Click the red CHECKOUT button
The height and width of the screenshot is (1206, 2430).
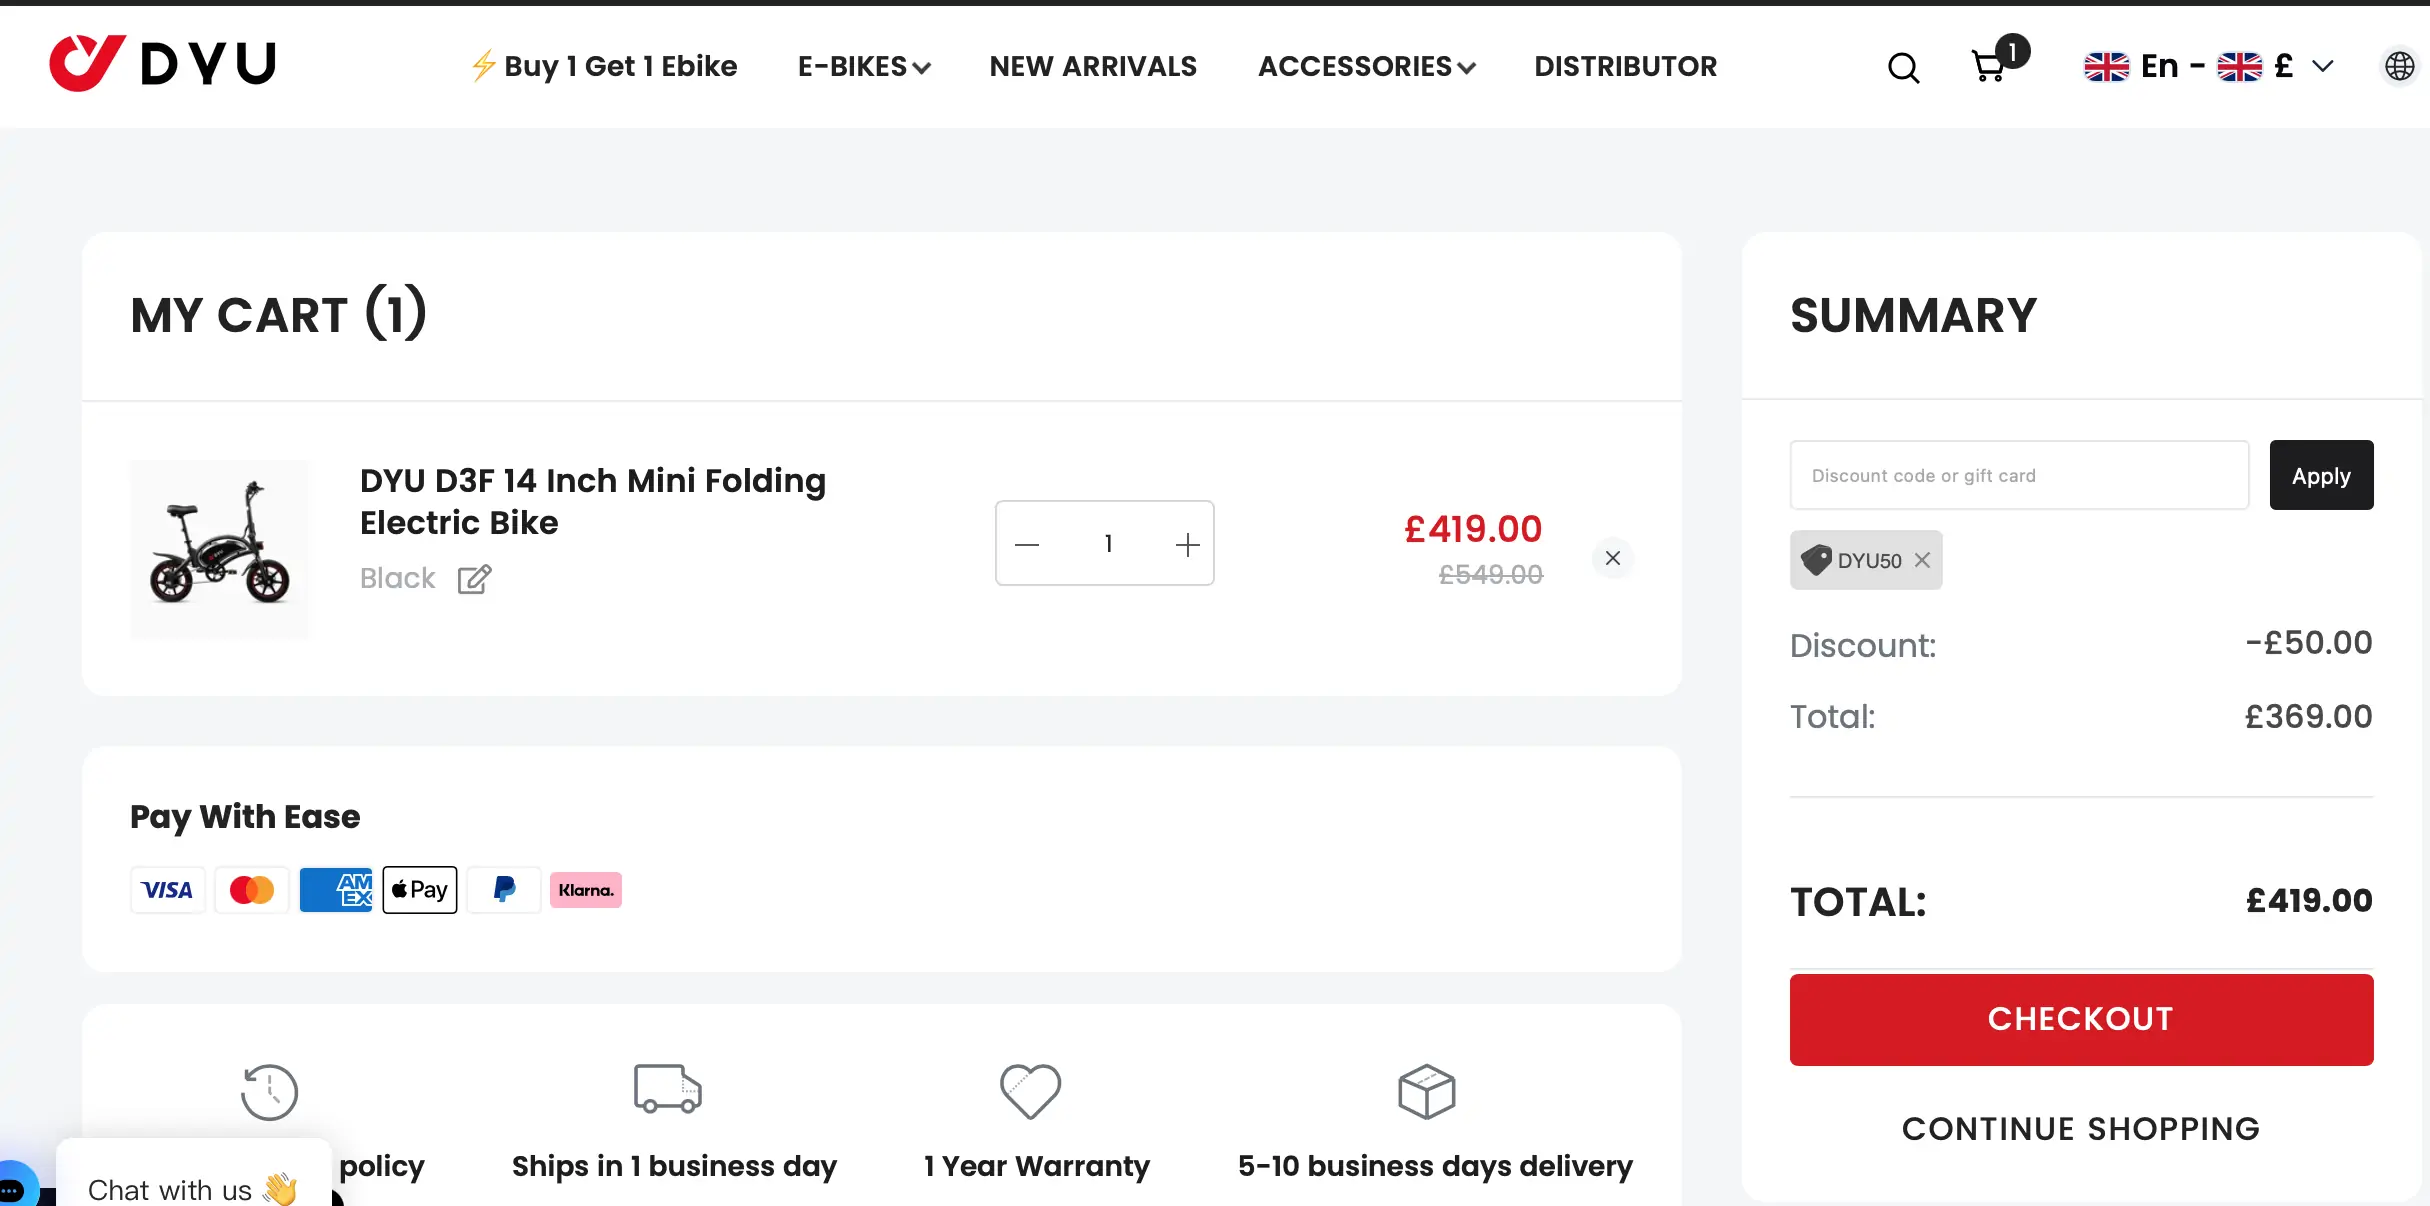pos(2080,1019)
